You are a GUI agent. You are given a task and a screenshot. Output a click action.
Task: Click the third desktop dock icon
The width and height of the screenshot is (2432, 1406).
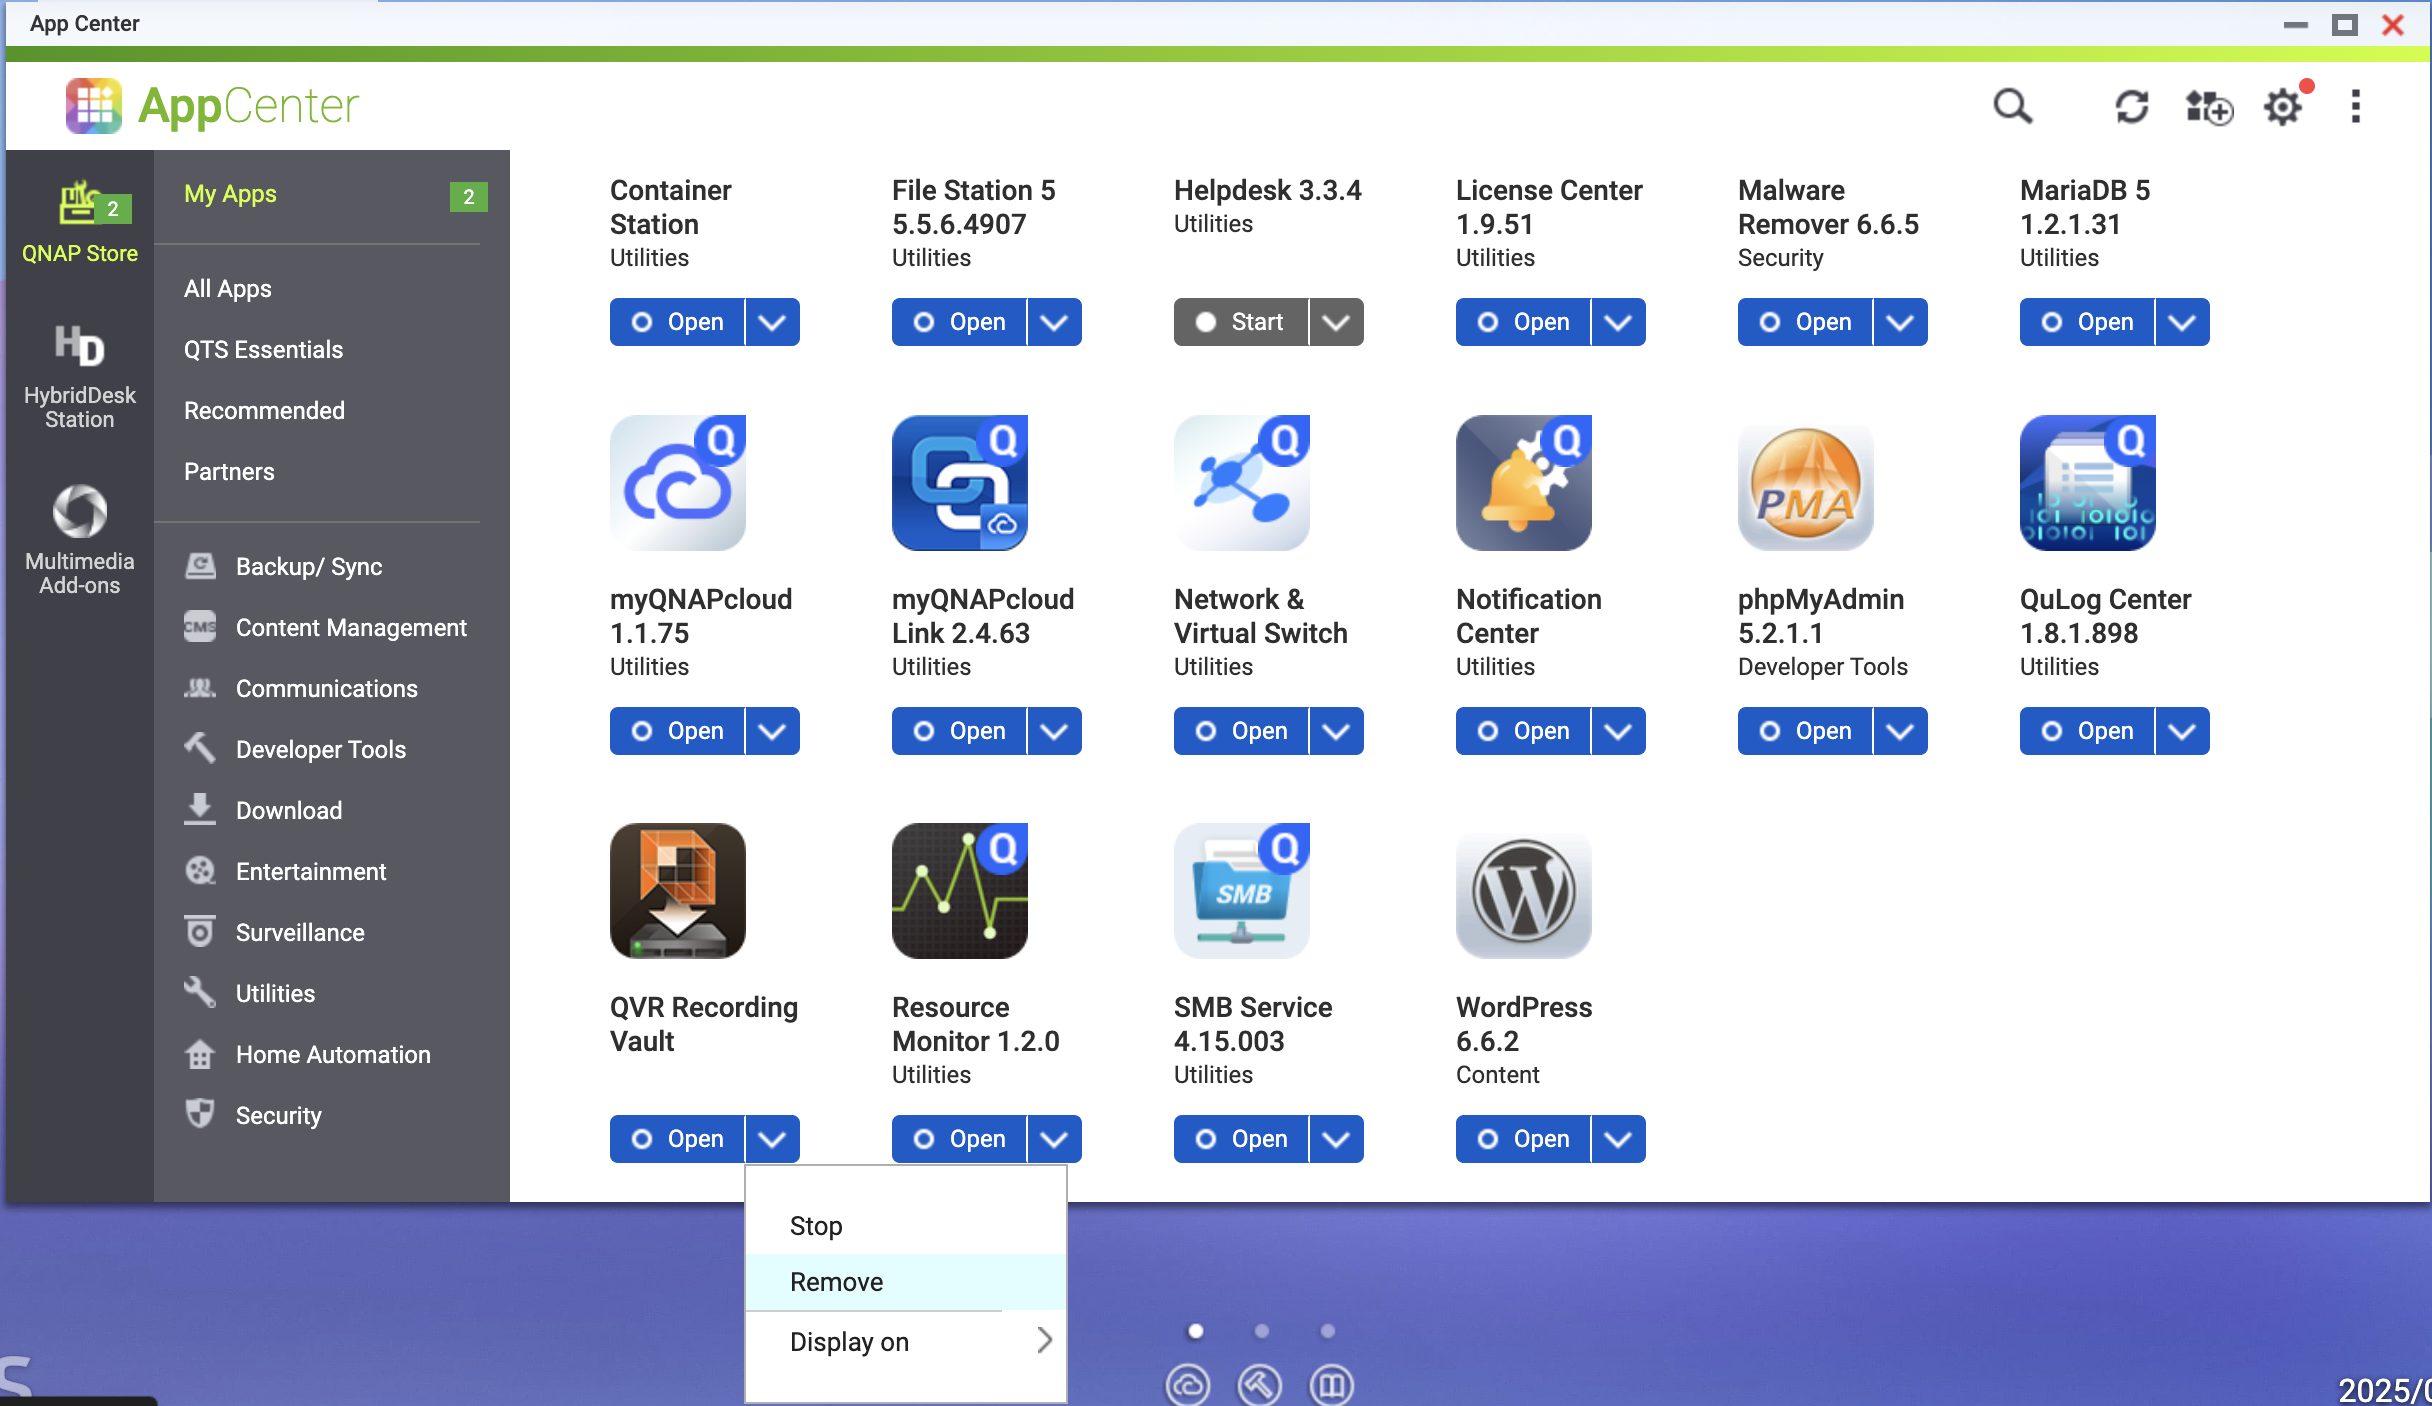tap(1332, 1385)
